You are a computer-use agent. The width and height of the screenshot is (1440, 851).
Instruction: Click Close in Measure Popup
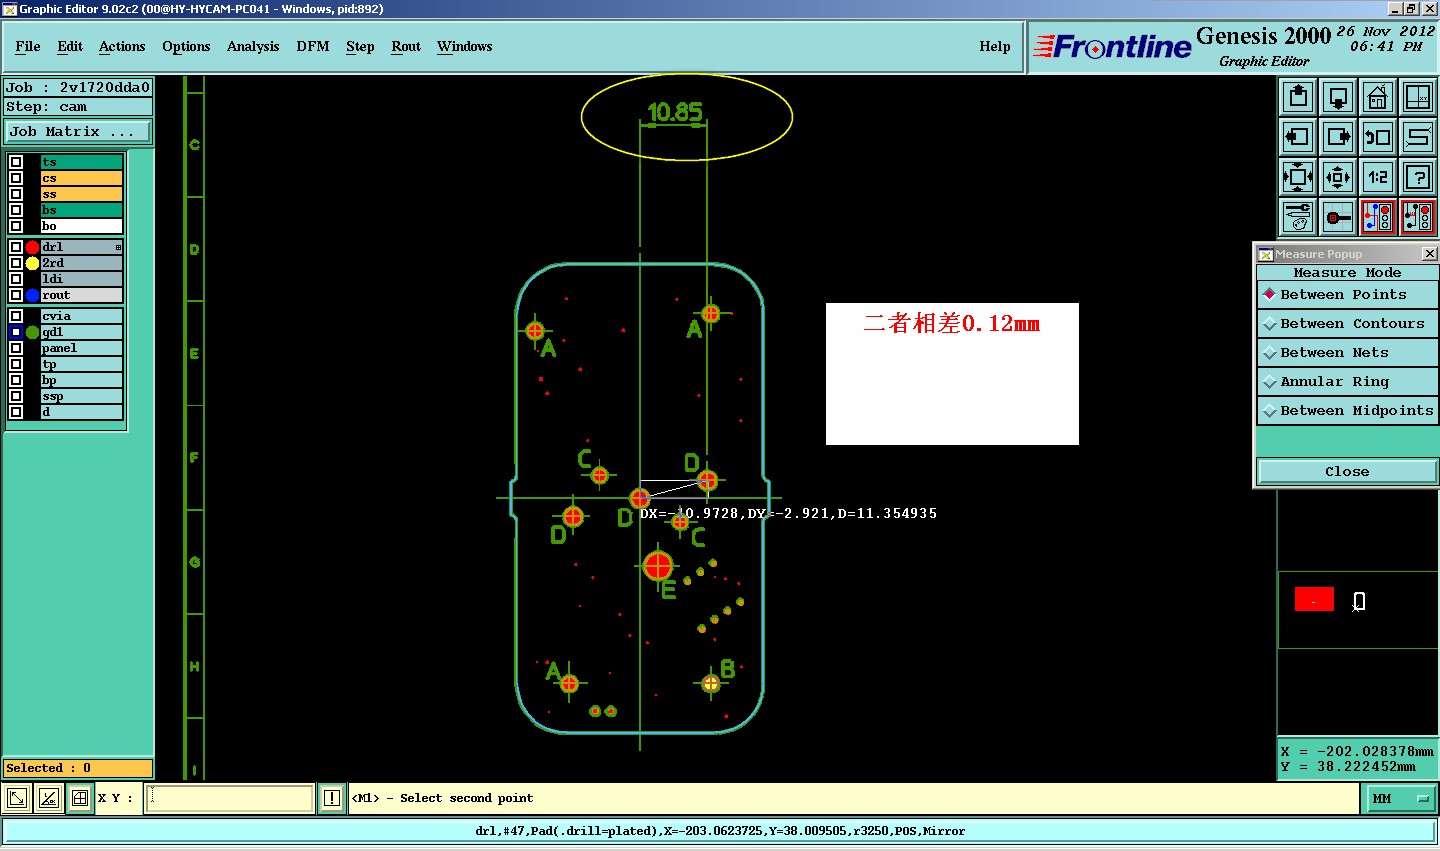1347,471
